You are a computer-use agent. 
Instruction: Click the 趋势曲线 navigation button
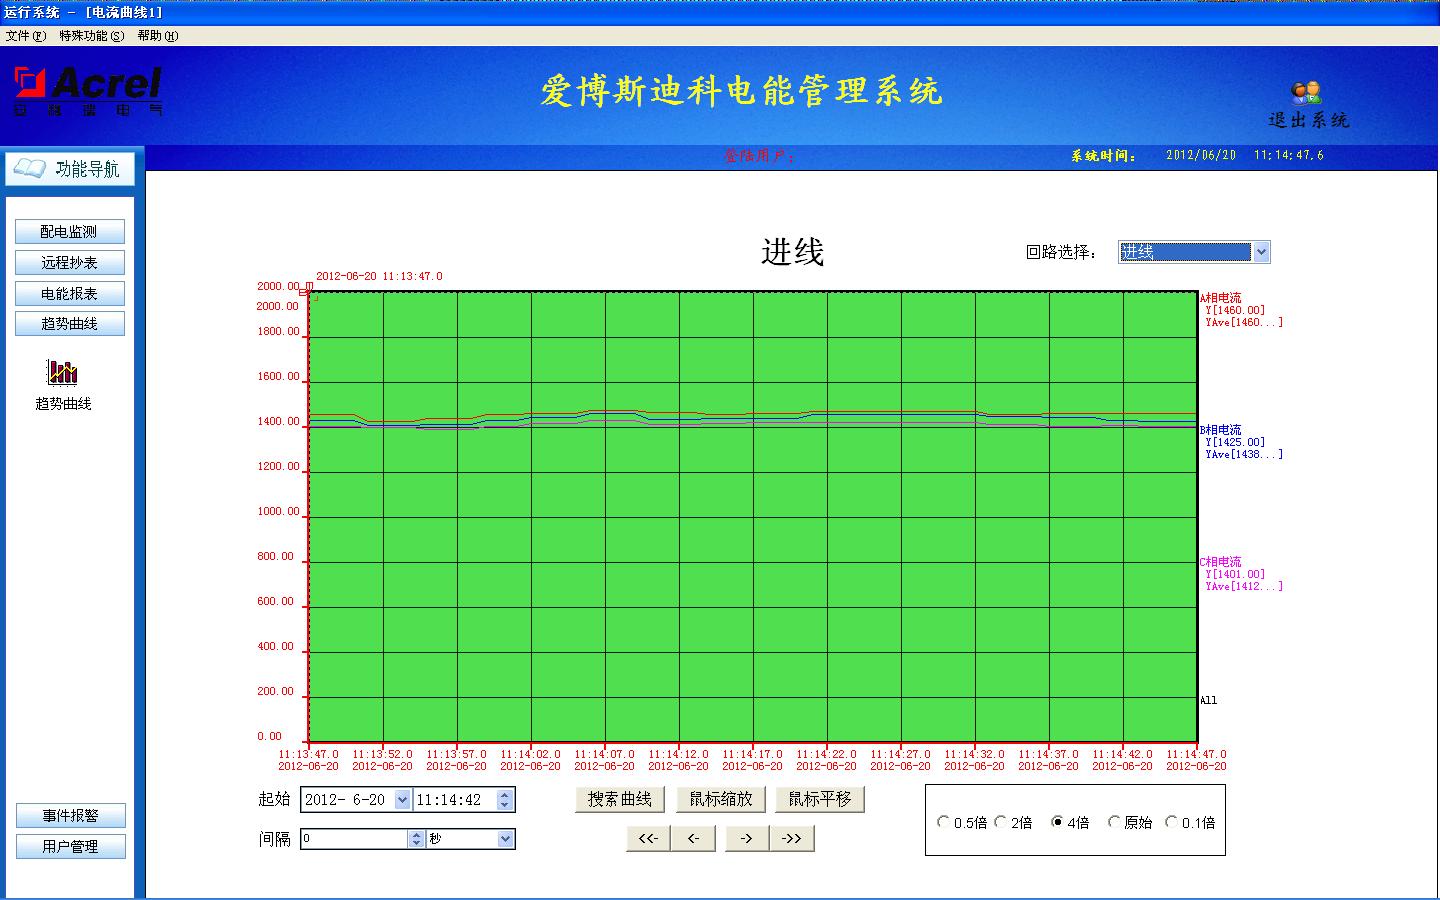70,324
